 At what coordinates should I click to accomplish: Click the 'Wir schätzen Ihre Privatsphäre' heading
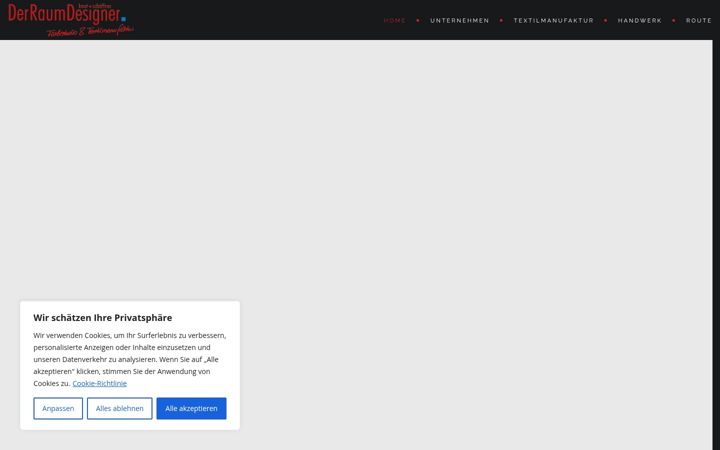click(103, 318)
